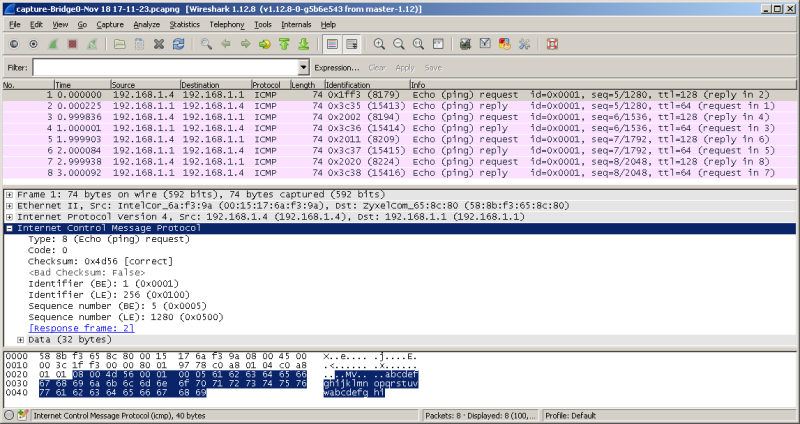Edit capture file comments in the status bar
Viewport: 800px width, 424px height.
tap(22, 415)
